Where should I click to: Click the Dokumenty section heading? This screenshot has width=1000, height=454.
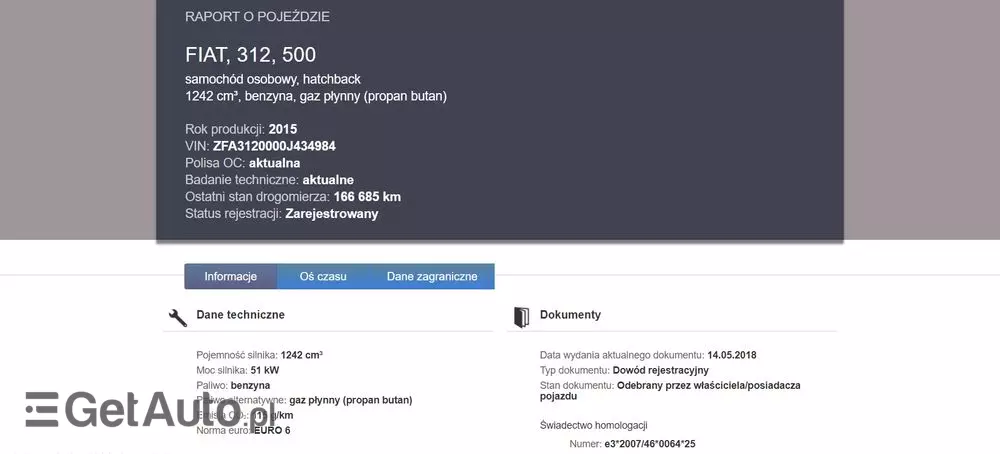click(570, 315)
